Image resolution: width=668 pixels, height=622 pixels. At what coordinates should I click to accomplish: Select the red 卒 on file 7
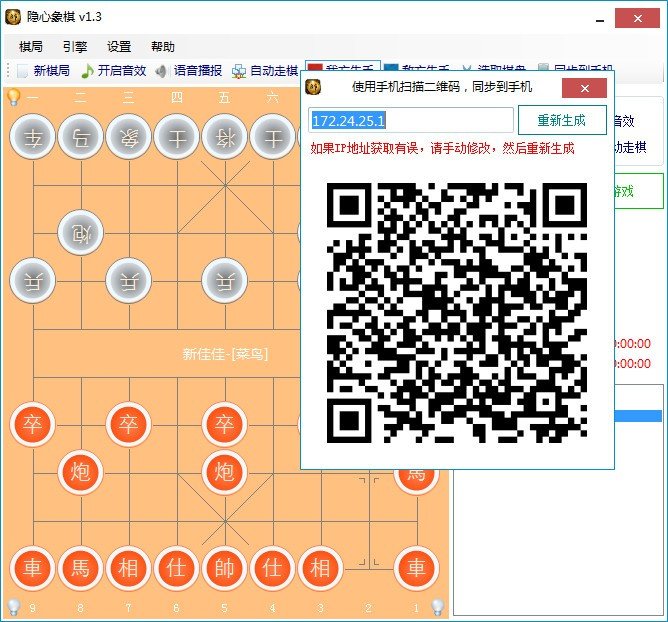click(128, 425)
